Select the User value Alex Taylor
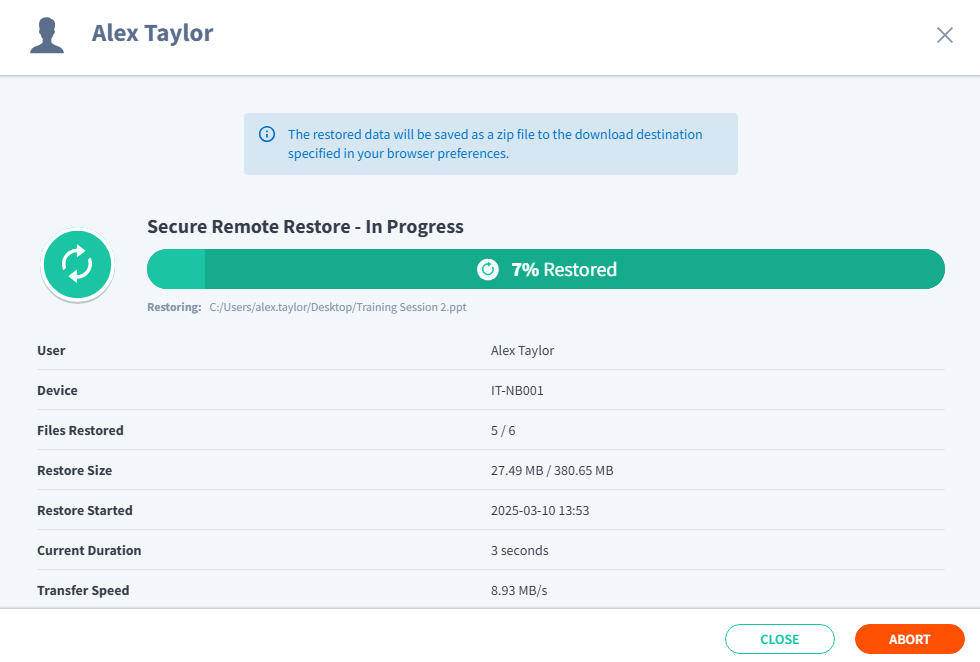The width and height of the screenshot is (980, 662). pyautogui.click(x=522, y=351)
